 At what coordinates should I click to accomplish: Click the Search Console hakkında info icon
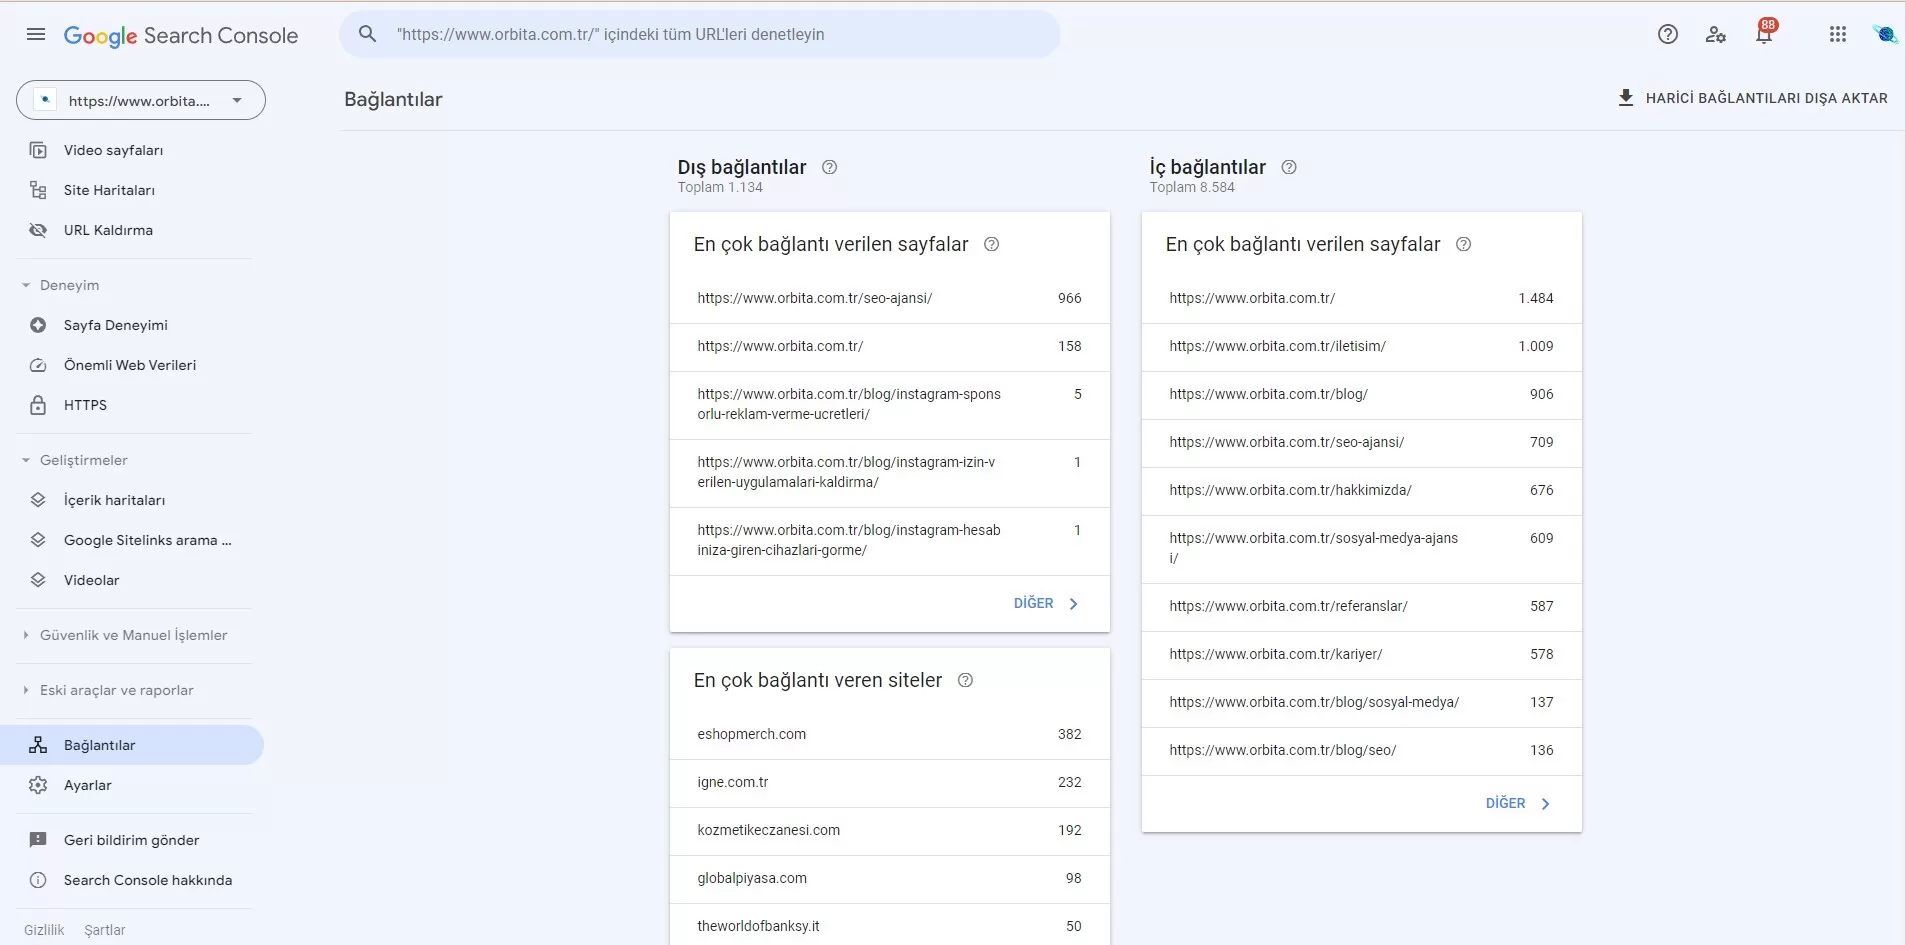(38, 880)
